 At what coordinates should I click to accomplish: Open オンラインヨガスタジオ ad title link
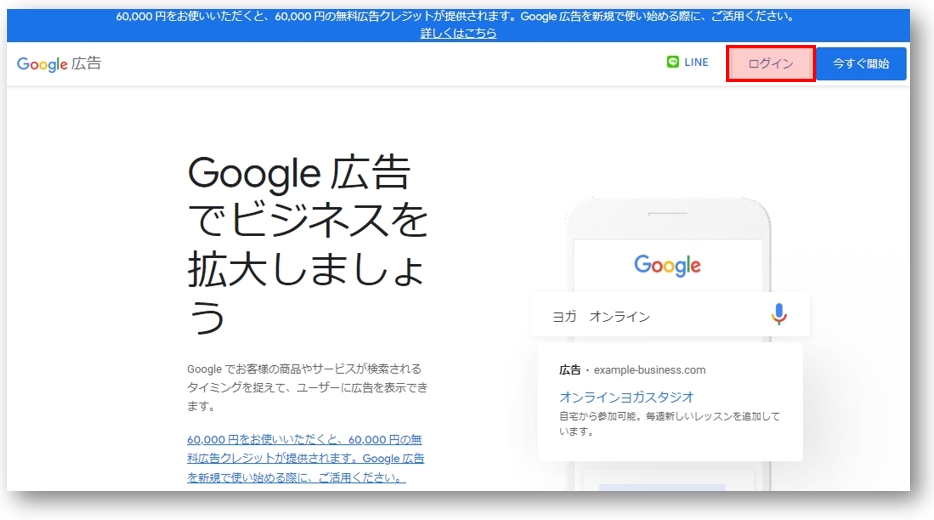point(626,397)
